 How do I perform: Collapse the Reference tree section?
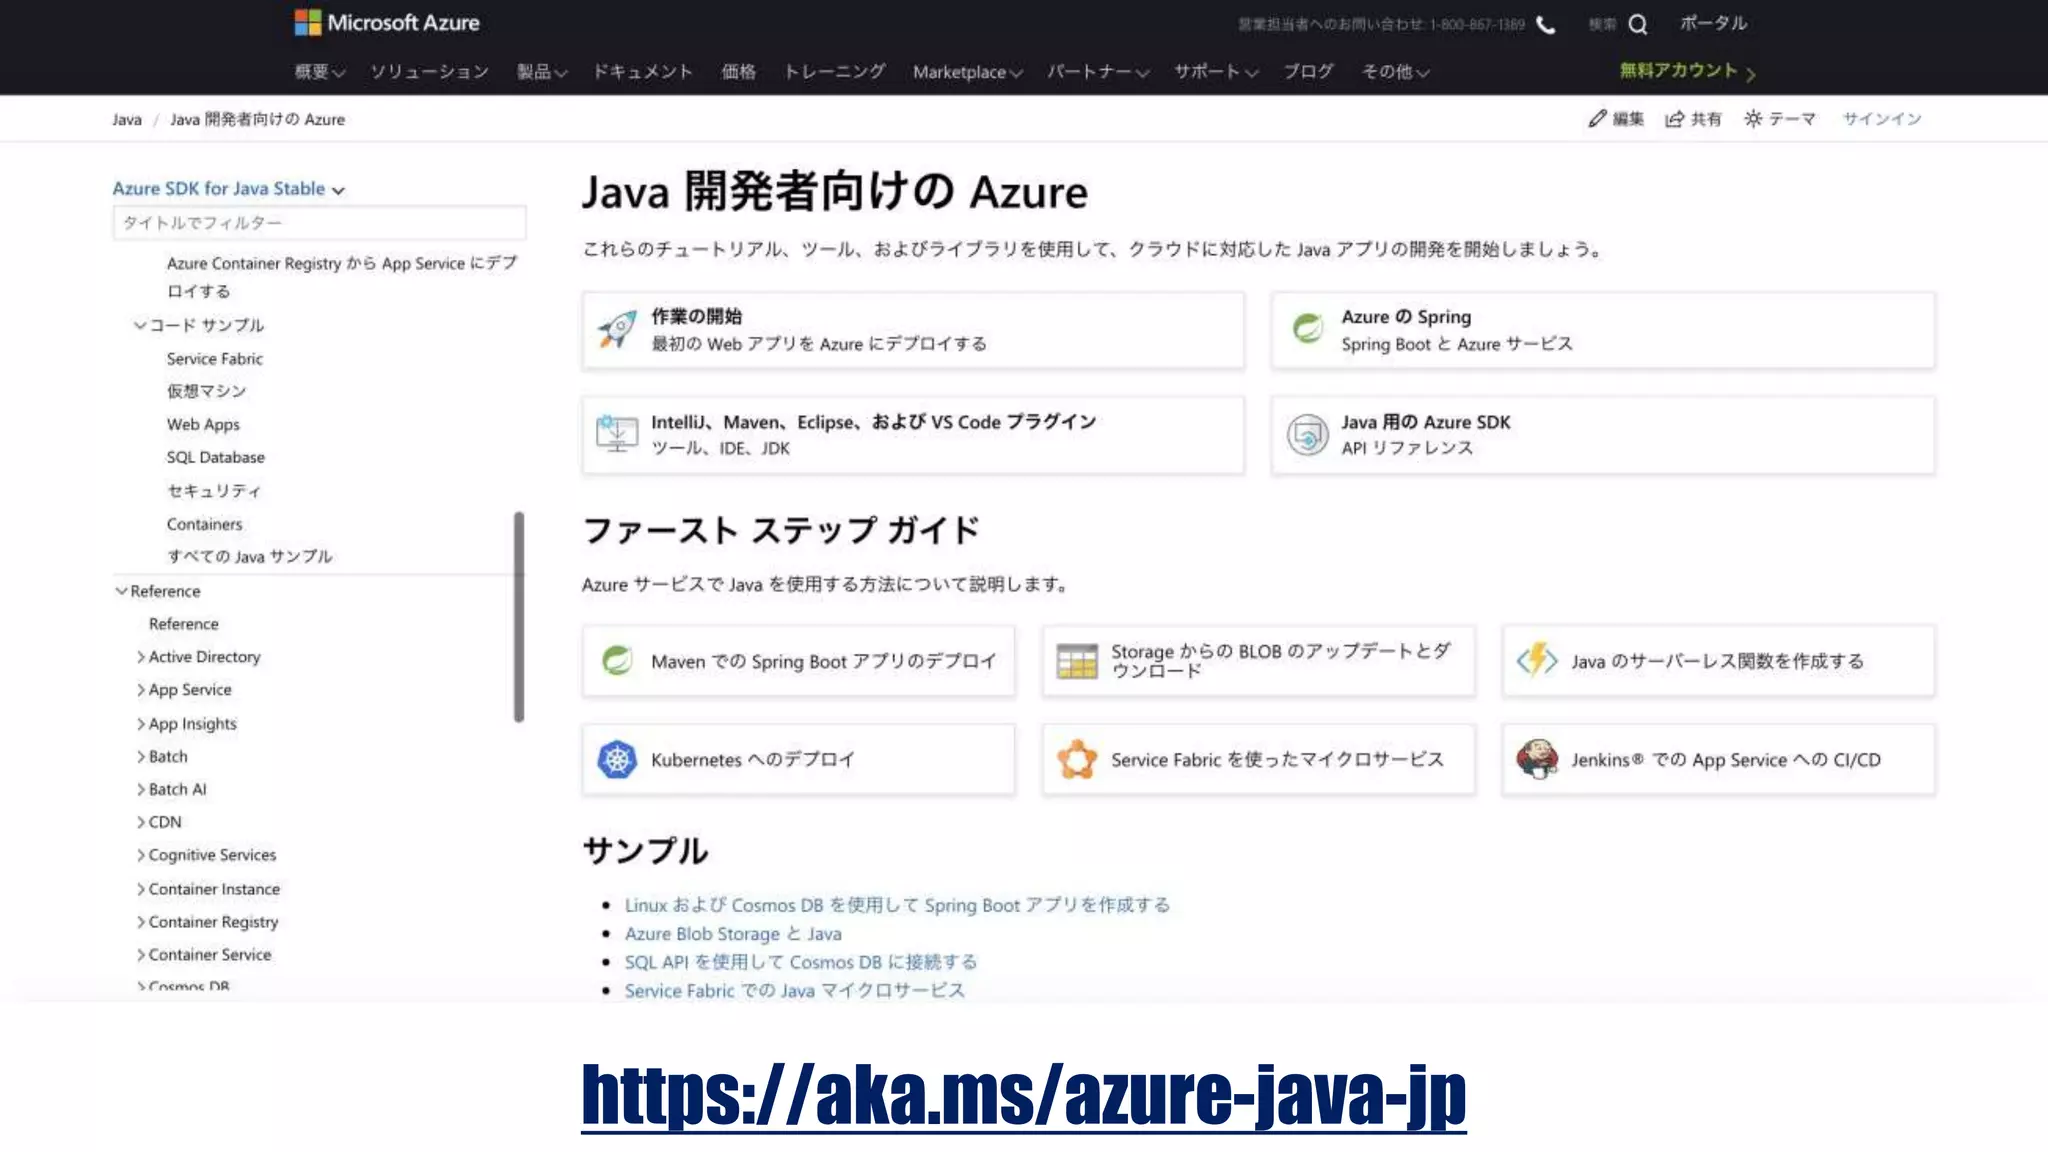(121, 591)
